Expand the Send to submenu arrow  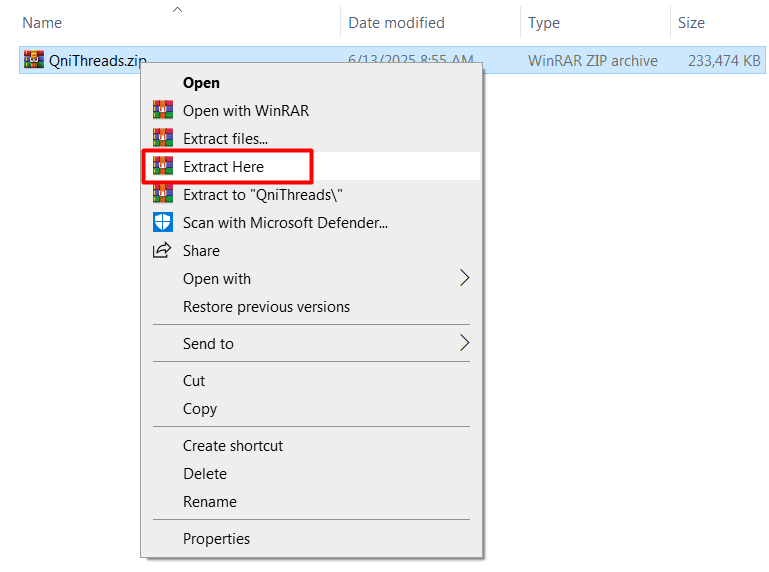[x=464, y=343]
